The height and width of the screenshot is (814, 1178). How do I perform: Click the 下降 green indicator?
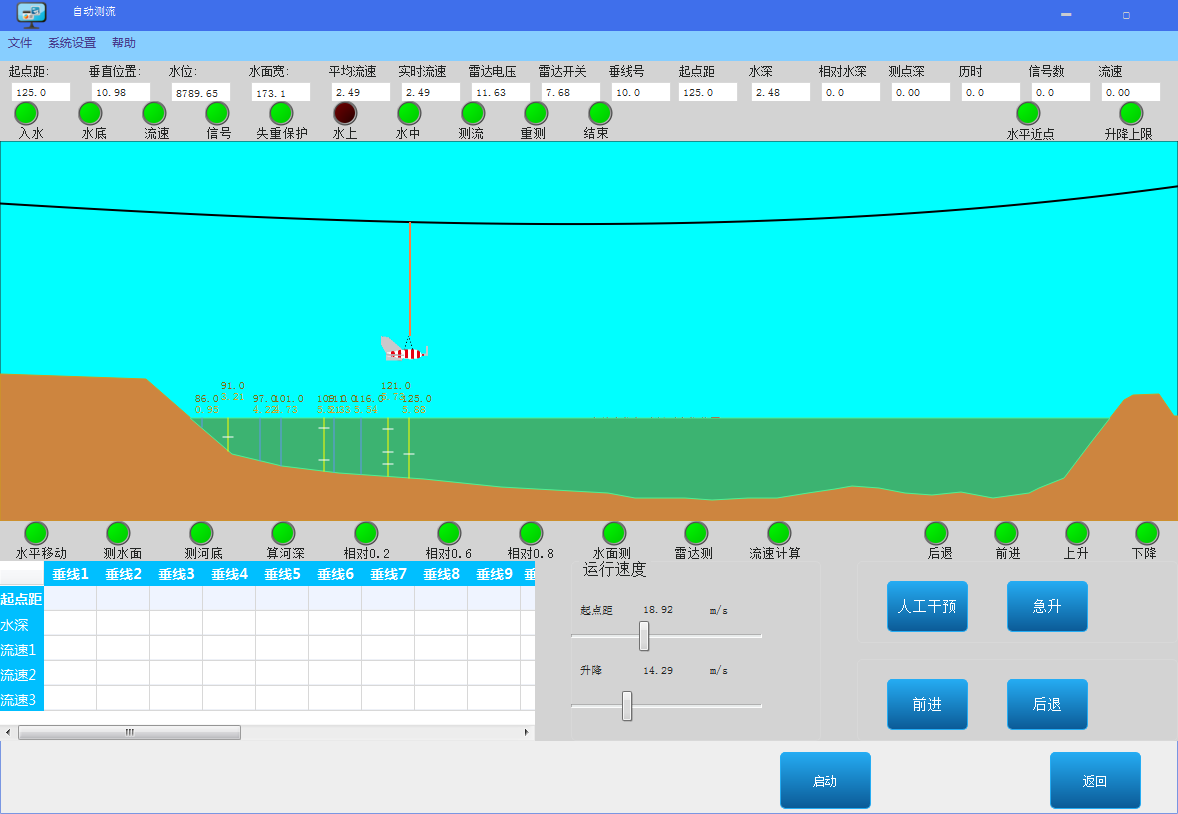[x=1146, y=533]
